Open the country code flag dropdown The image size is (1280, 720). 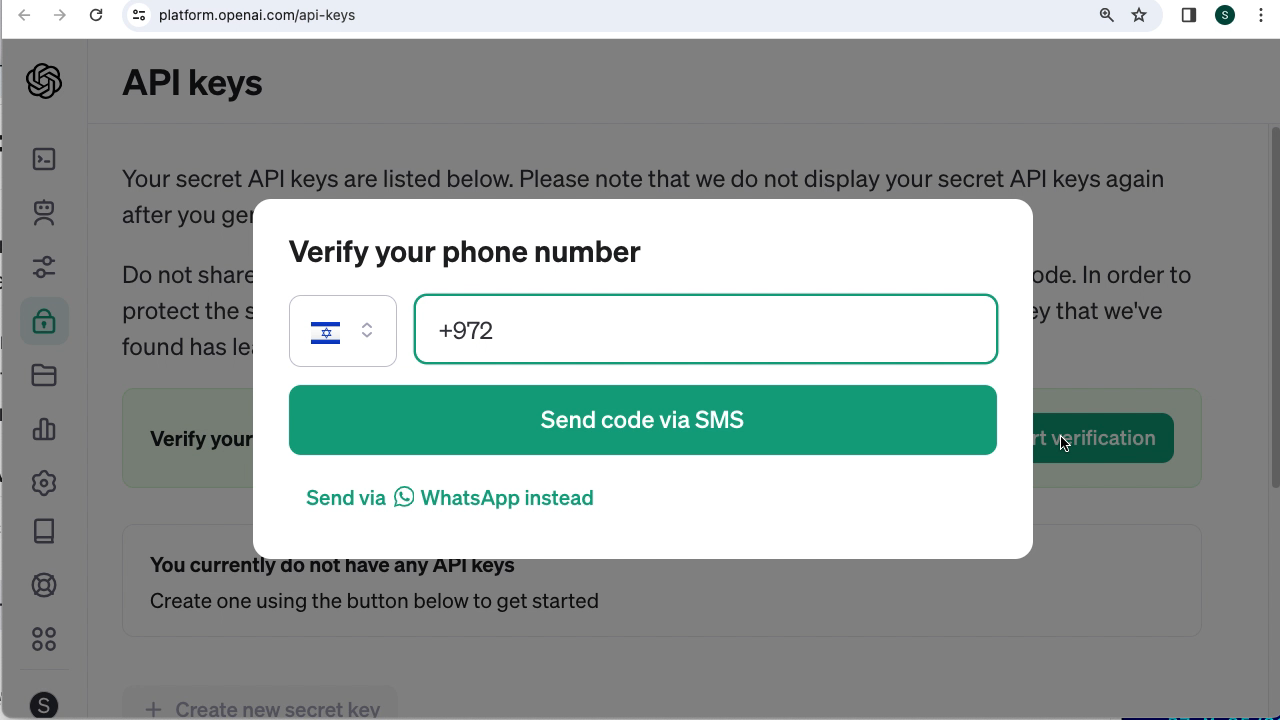(x=342, y=331)
